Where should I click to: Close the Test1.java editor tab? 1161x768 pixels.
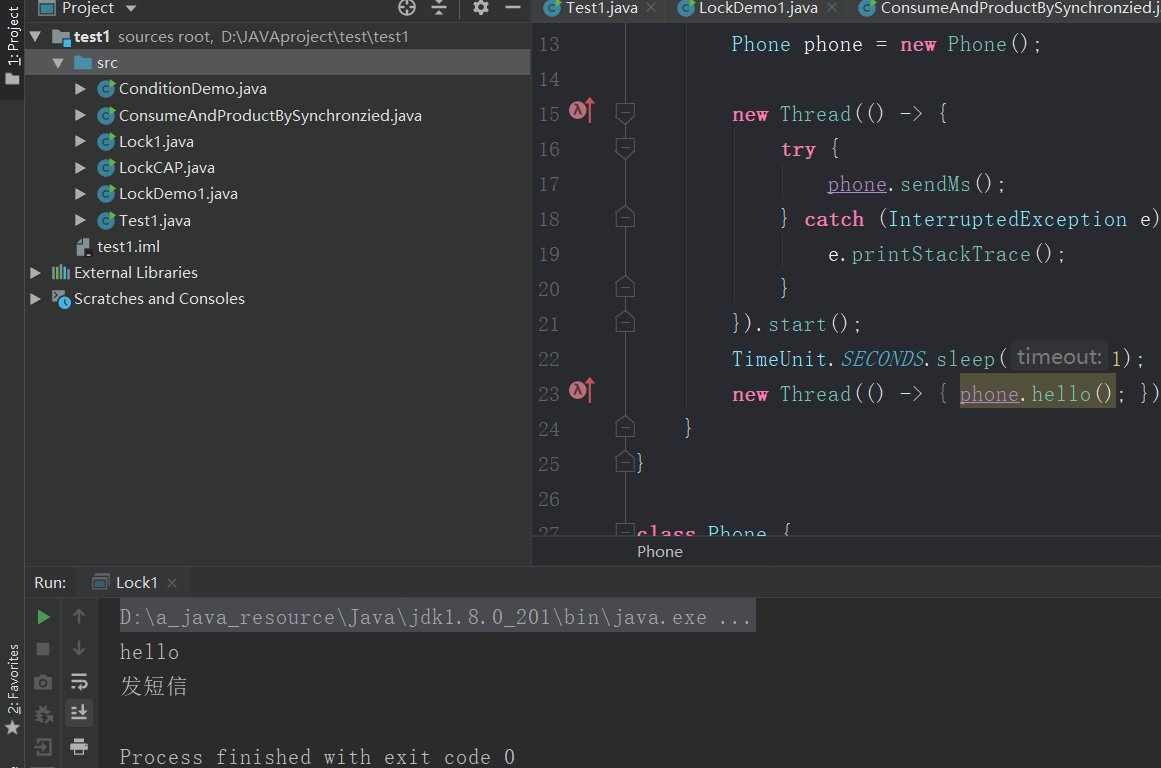pyautogui.click(x=651, y=7)
